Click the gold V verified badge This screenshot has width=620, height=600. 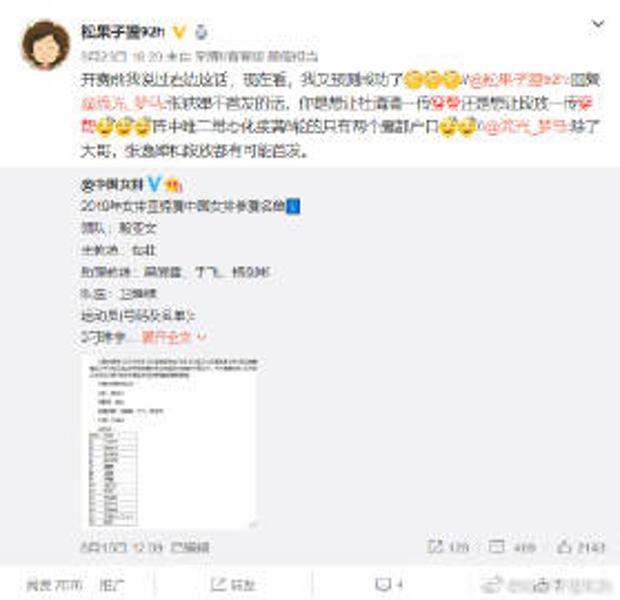coord(179,32)
